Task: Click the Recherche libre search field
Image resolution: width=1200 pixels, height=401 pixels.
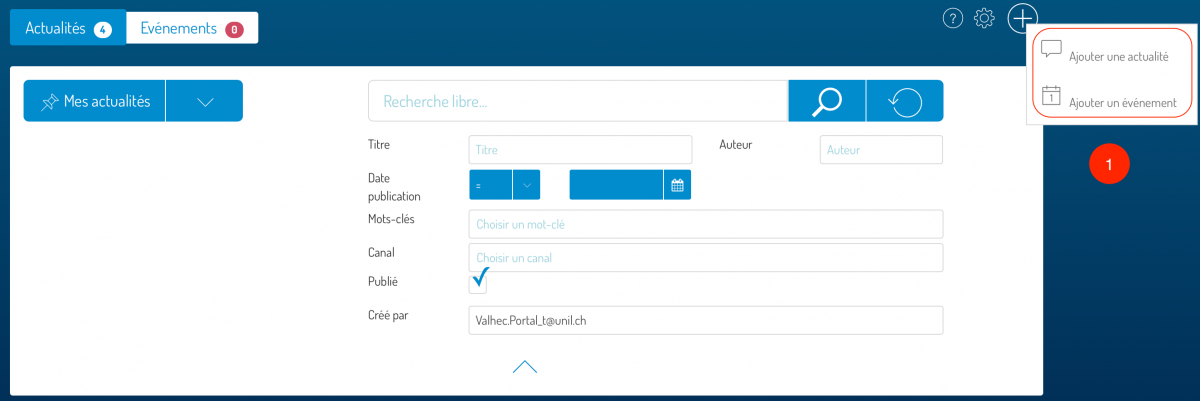Action: click(x=578, y=101)
